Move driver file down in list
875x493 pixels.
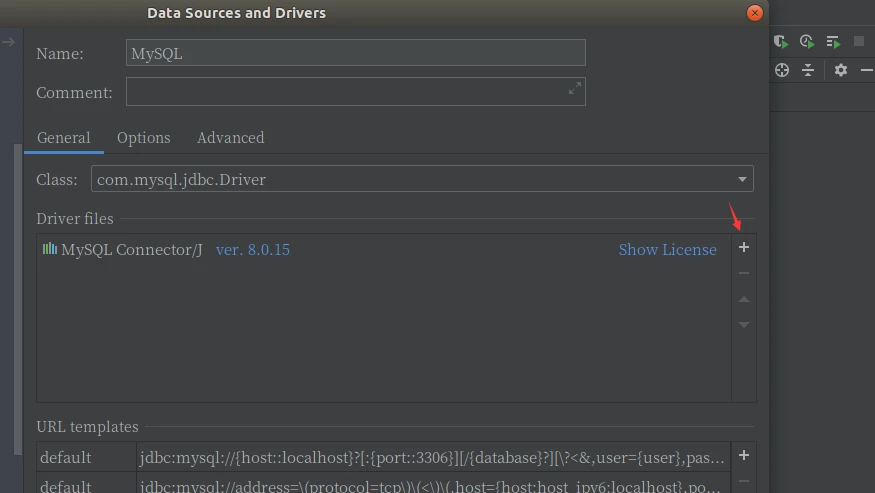[743, 325]
